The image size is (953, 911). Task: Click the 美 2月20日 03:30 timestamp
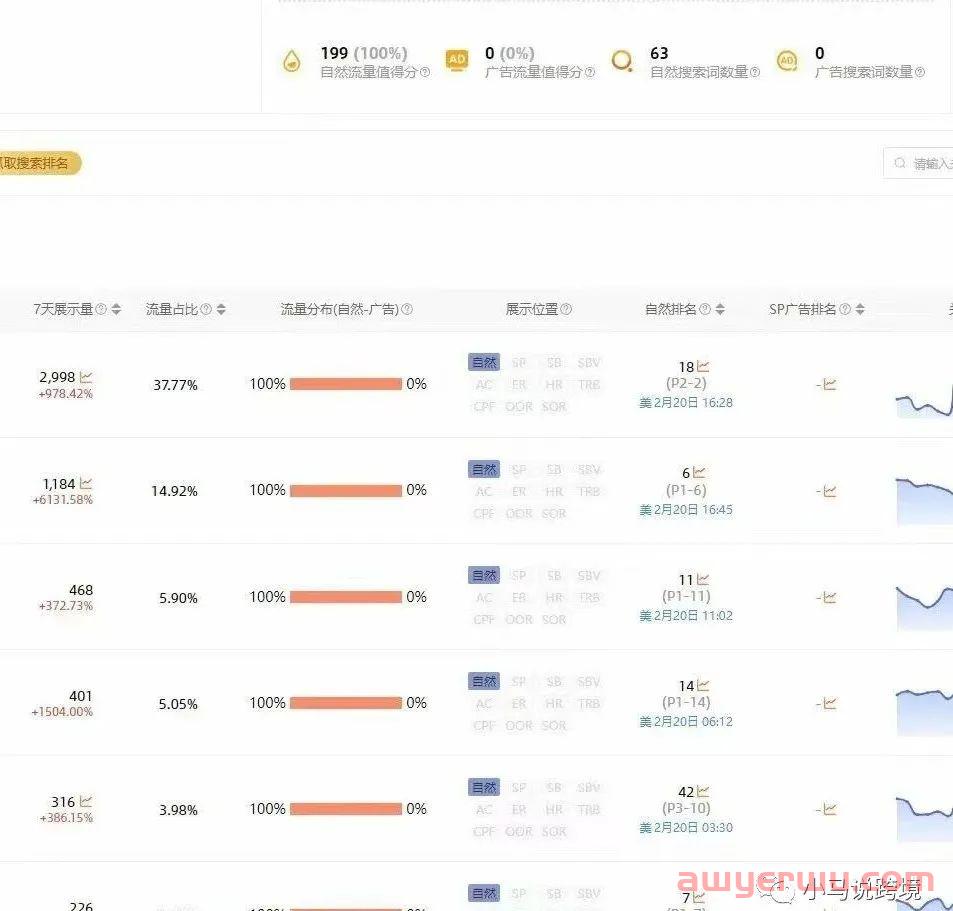pyautogui.click(x=686, y=827)
